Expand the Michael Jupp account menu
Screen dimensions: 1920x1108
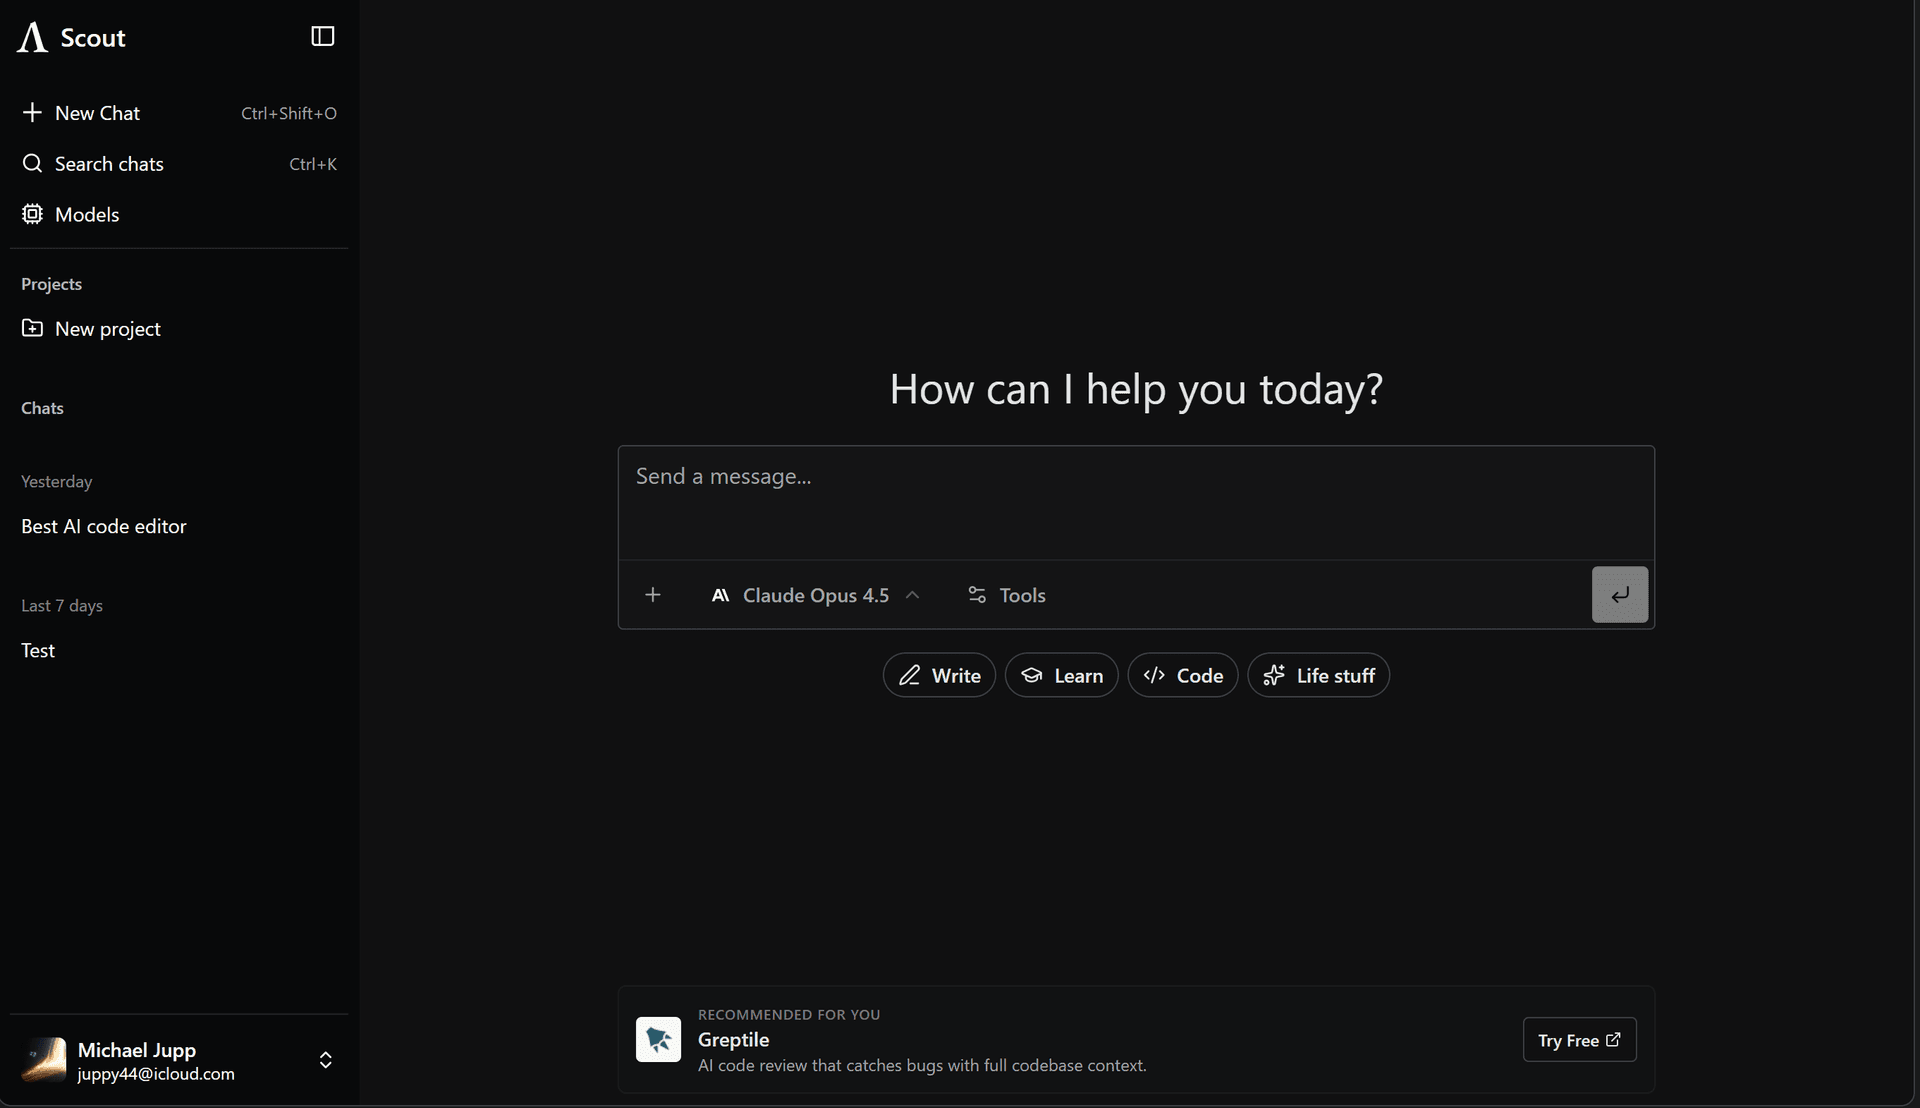(x=326, y=1060)
